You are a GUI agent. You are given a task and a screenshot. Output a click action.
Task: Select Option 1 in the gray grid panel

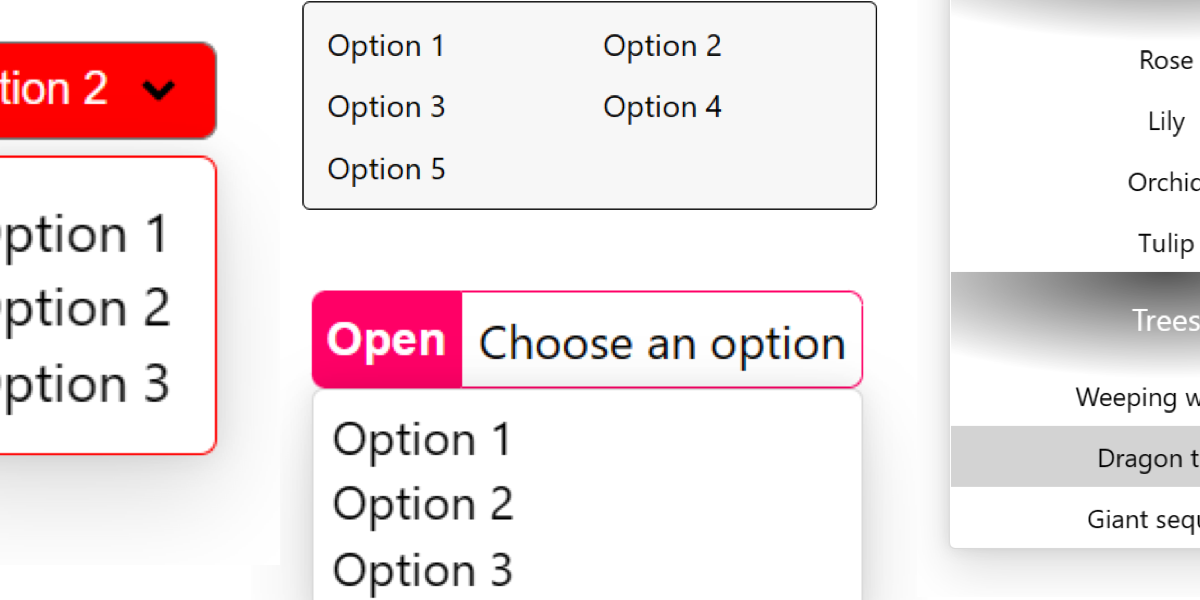click(x=386, y=46)
